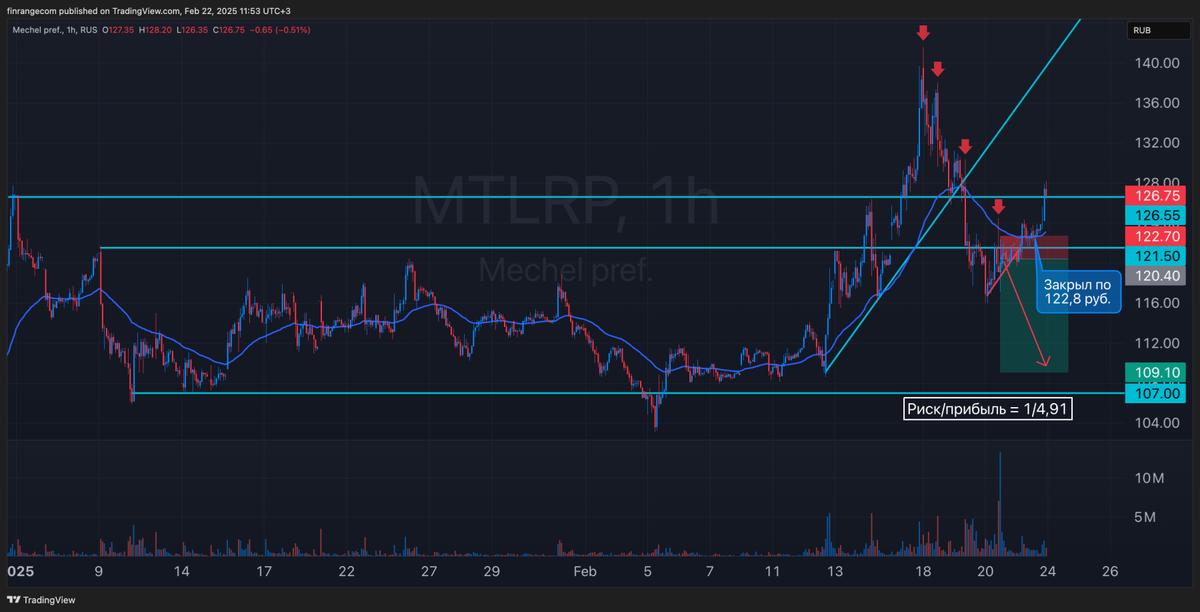Click date 18 on the time axis

(922, 572)
